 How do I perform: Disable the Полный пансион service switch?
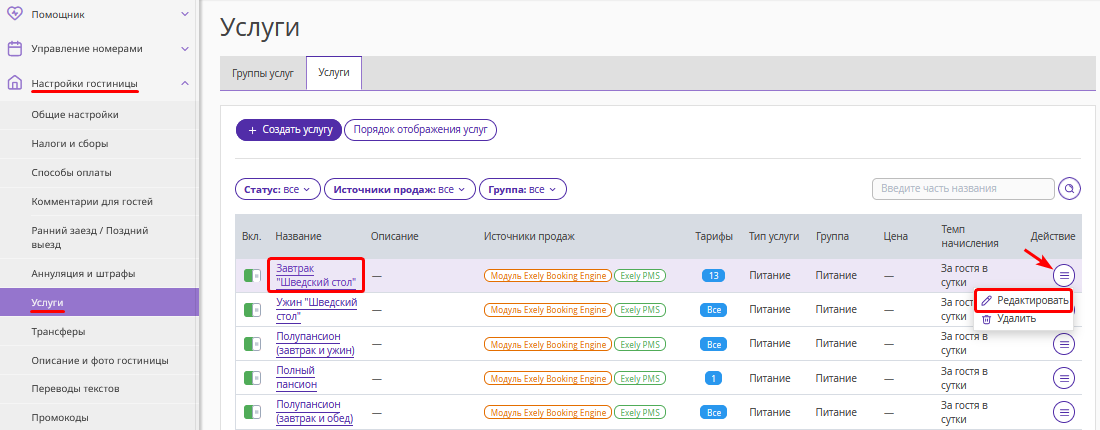pos(252,378)
